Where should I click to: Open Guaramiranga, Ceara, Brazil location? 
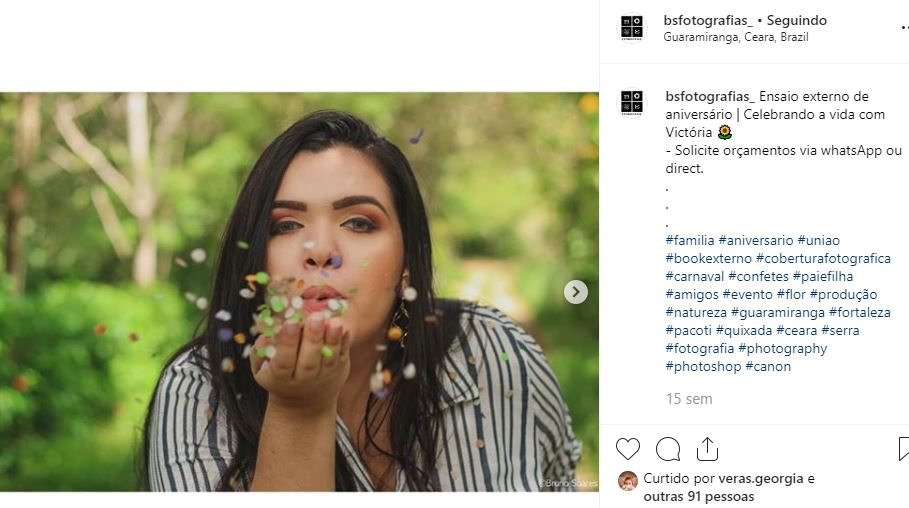pos(736,37)
